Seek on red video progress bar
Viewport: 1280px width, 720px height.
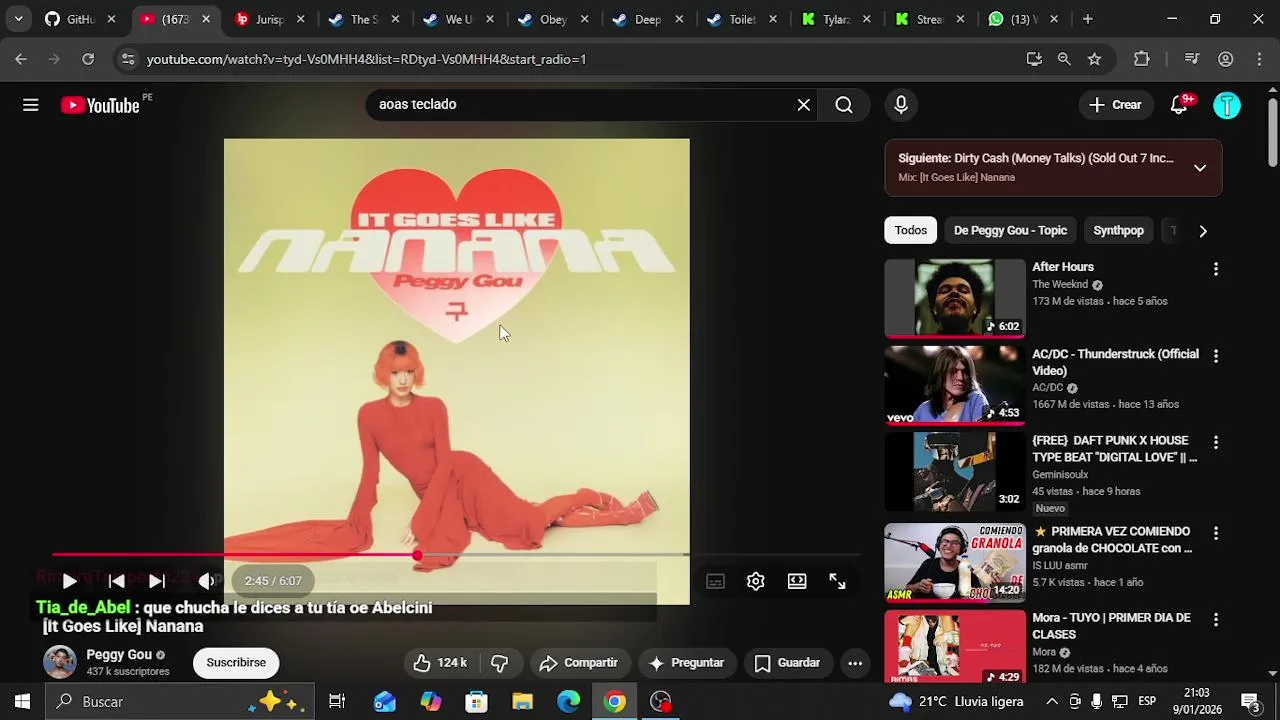tap(456, 554)
